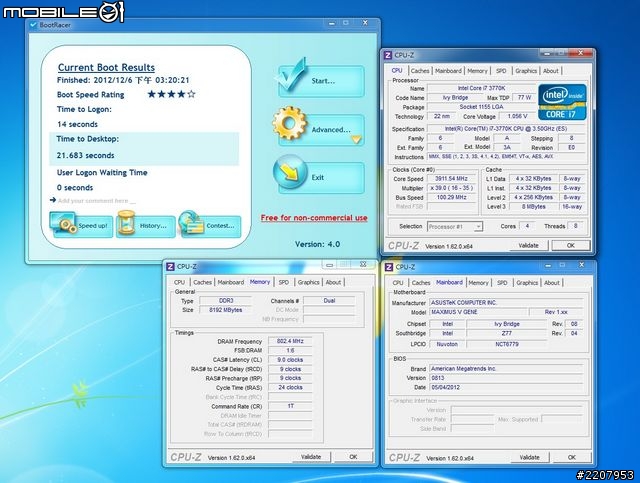Click the BIOS date 05/04/2012 field
Image resolution: width=640 pixels, height=483 pixels.
[506, 387]
